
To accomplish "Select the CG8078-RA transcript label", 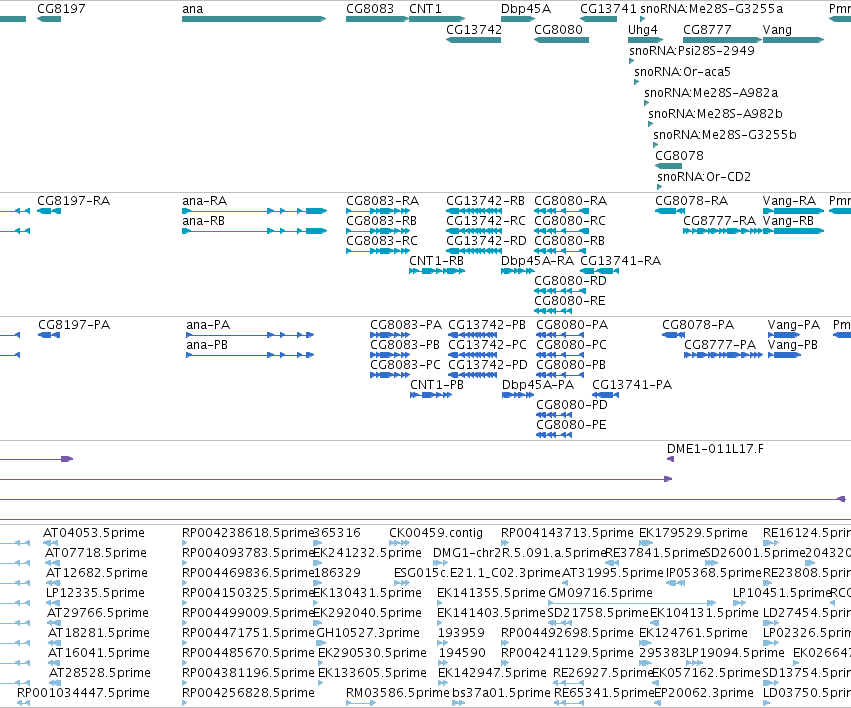I will tap(691, 201).
